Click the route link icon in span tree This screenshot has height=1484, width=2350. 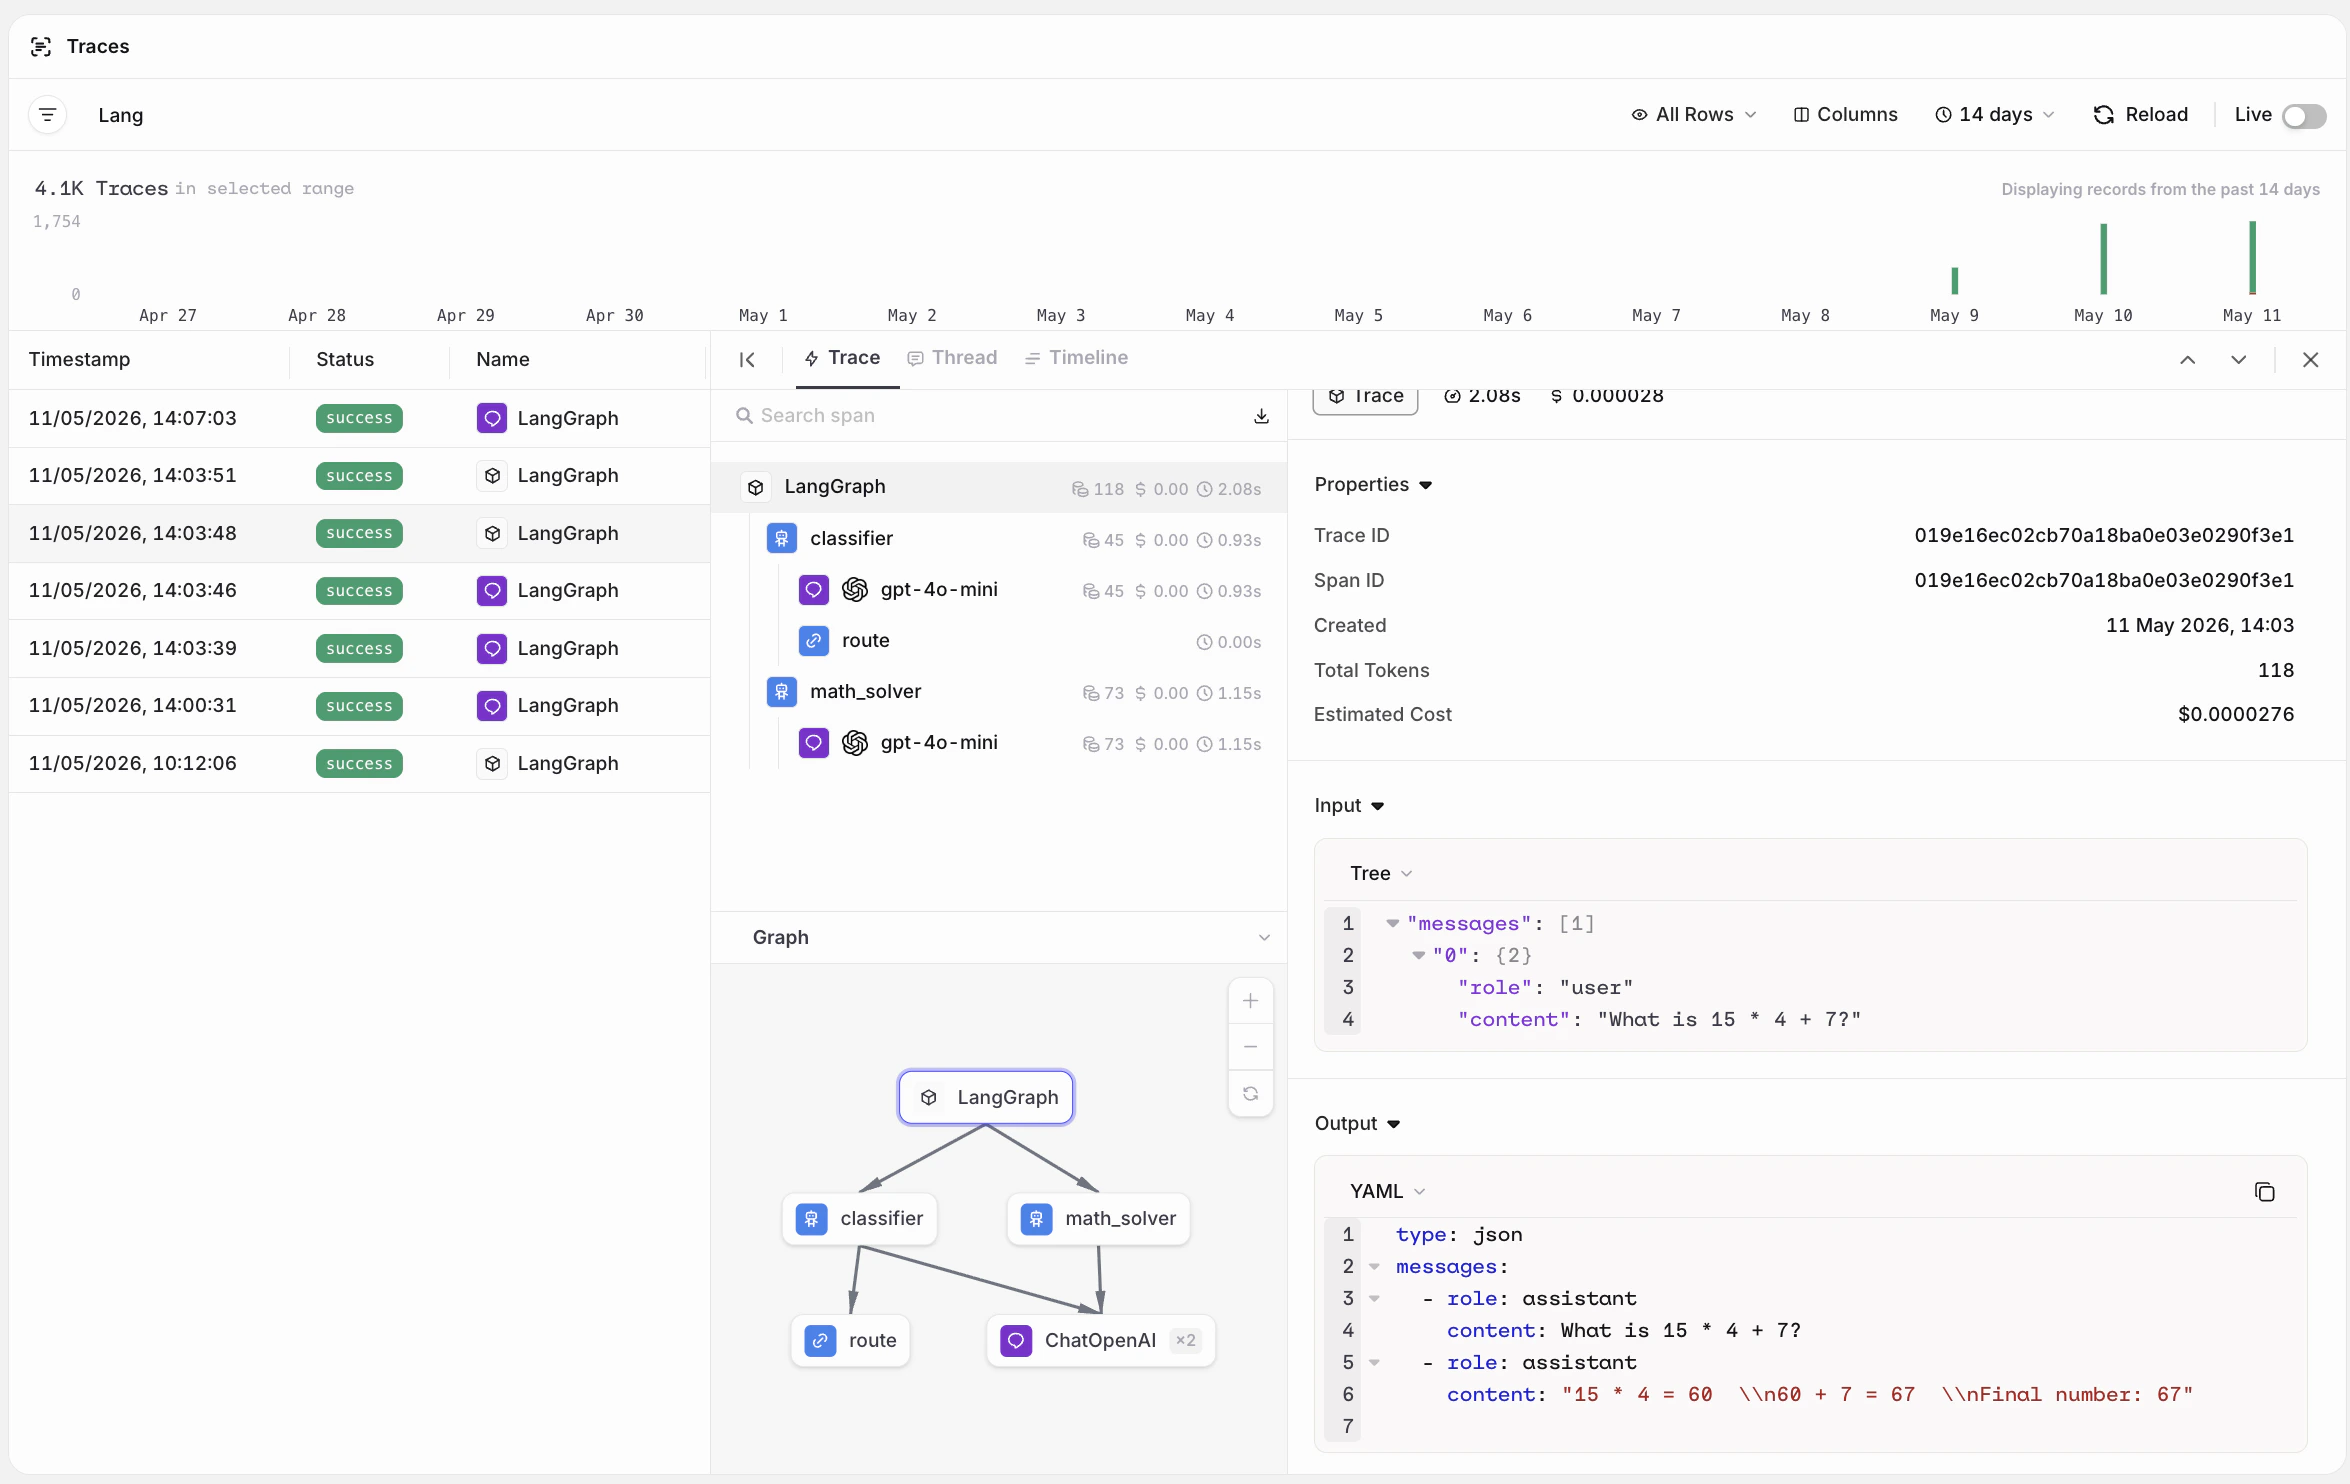814,641
